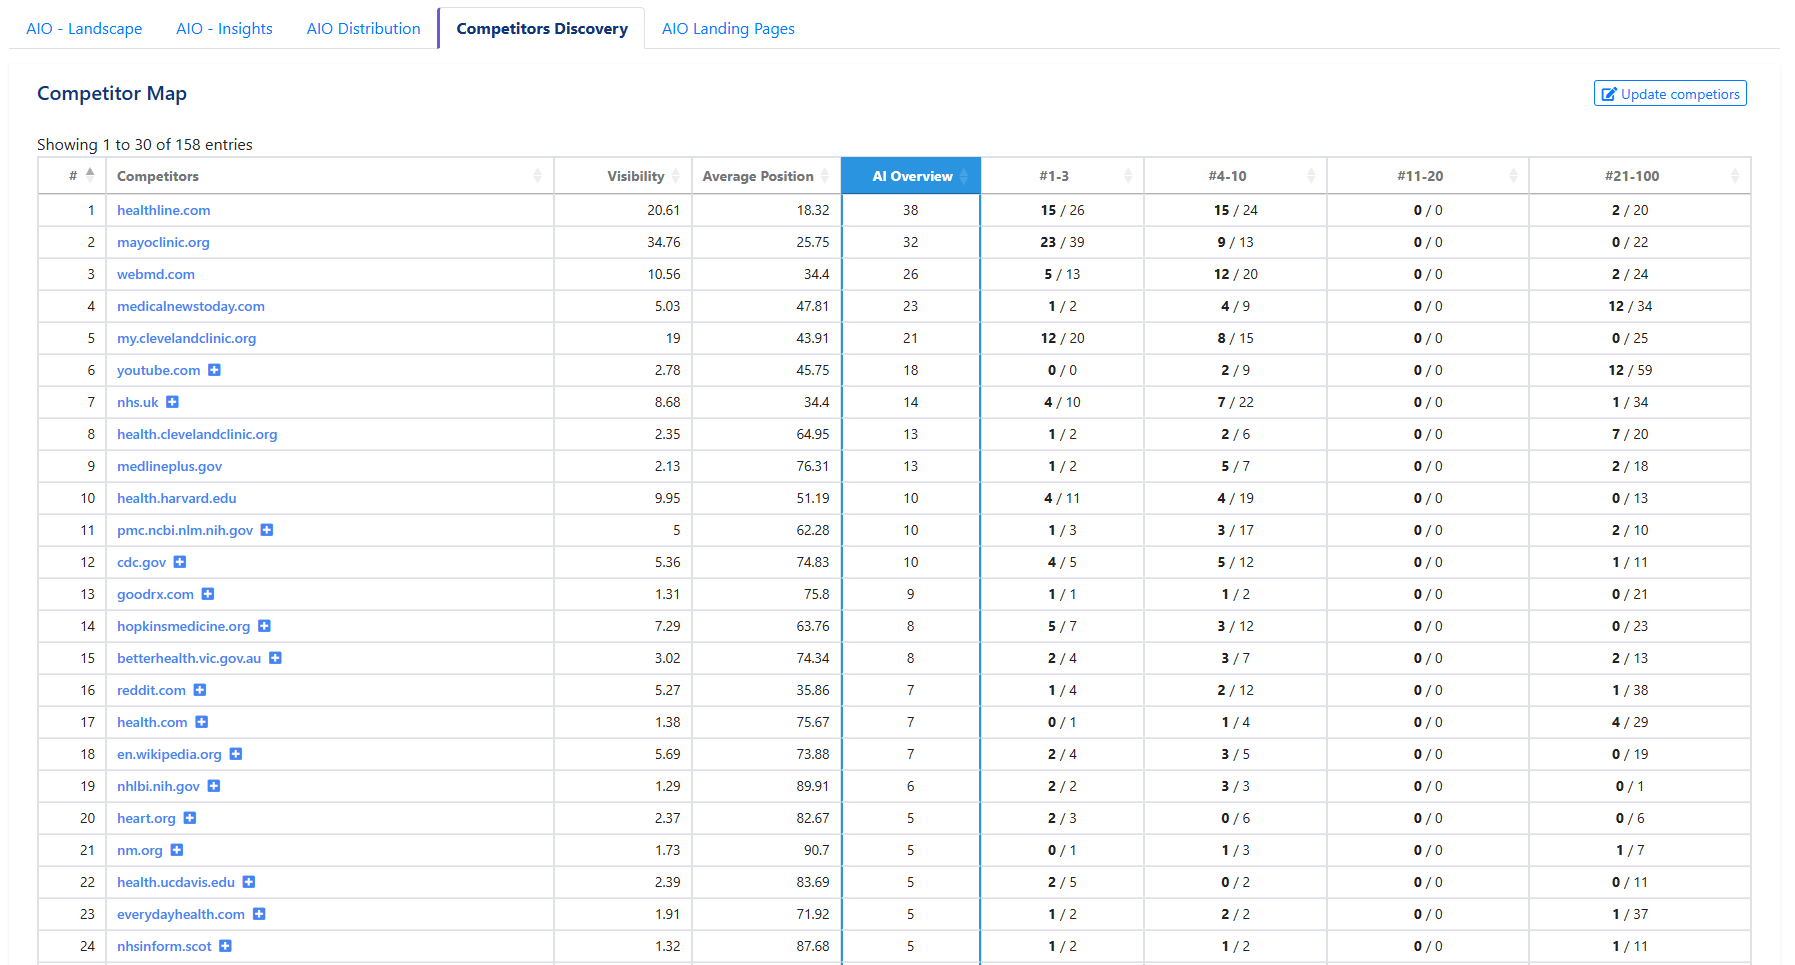Click 'Showing 1 to 30 of 158 entries' text

click(145, 145)
